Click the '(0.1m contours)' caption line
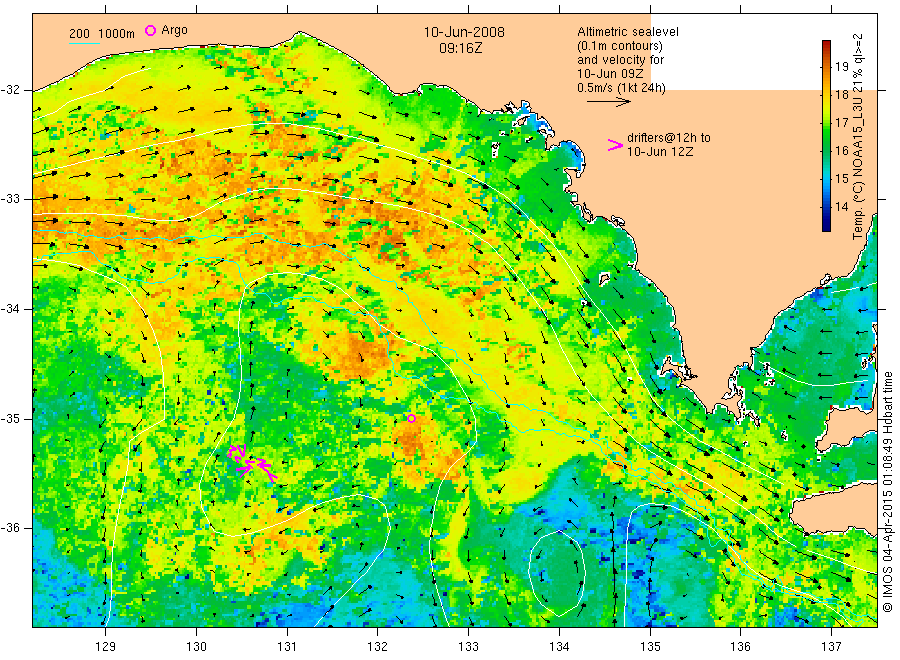The width and height of the screenshot is (900, 660). (619, 46)
